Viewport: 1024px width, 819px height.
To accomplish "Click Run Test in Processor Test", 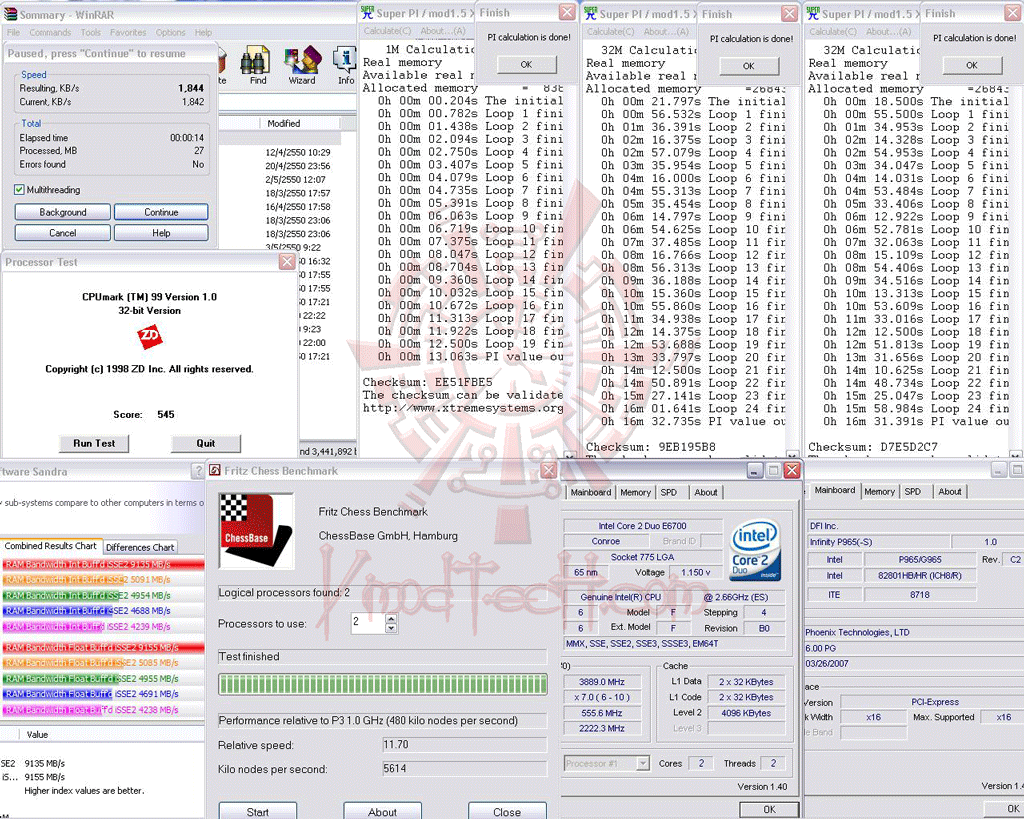I will [x=94, y=443].
